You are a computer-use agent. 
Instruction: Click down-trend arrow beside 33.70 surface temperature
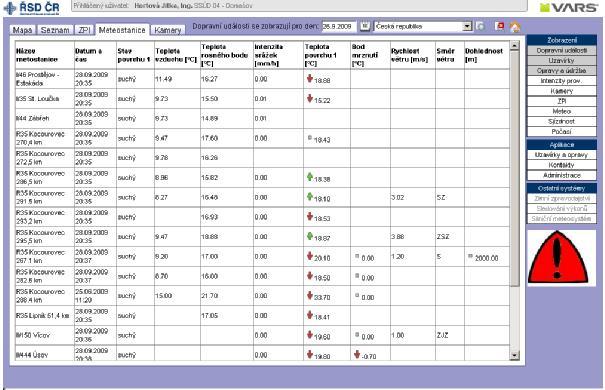coord(309,295)
